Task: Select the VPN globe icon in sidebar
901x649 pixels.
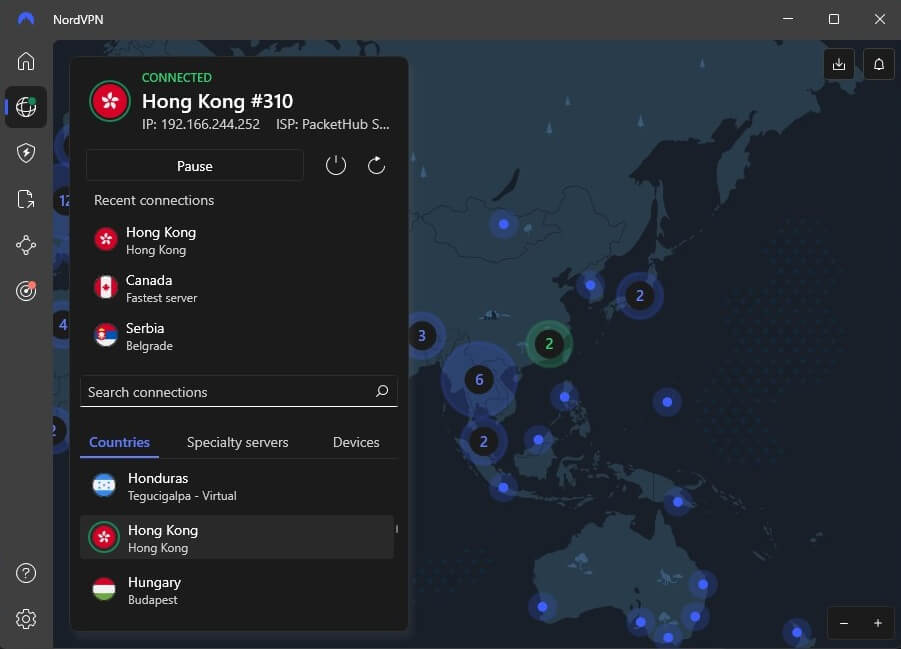Action: (x=26, y=107)
